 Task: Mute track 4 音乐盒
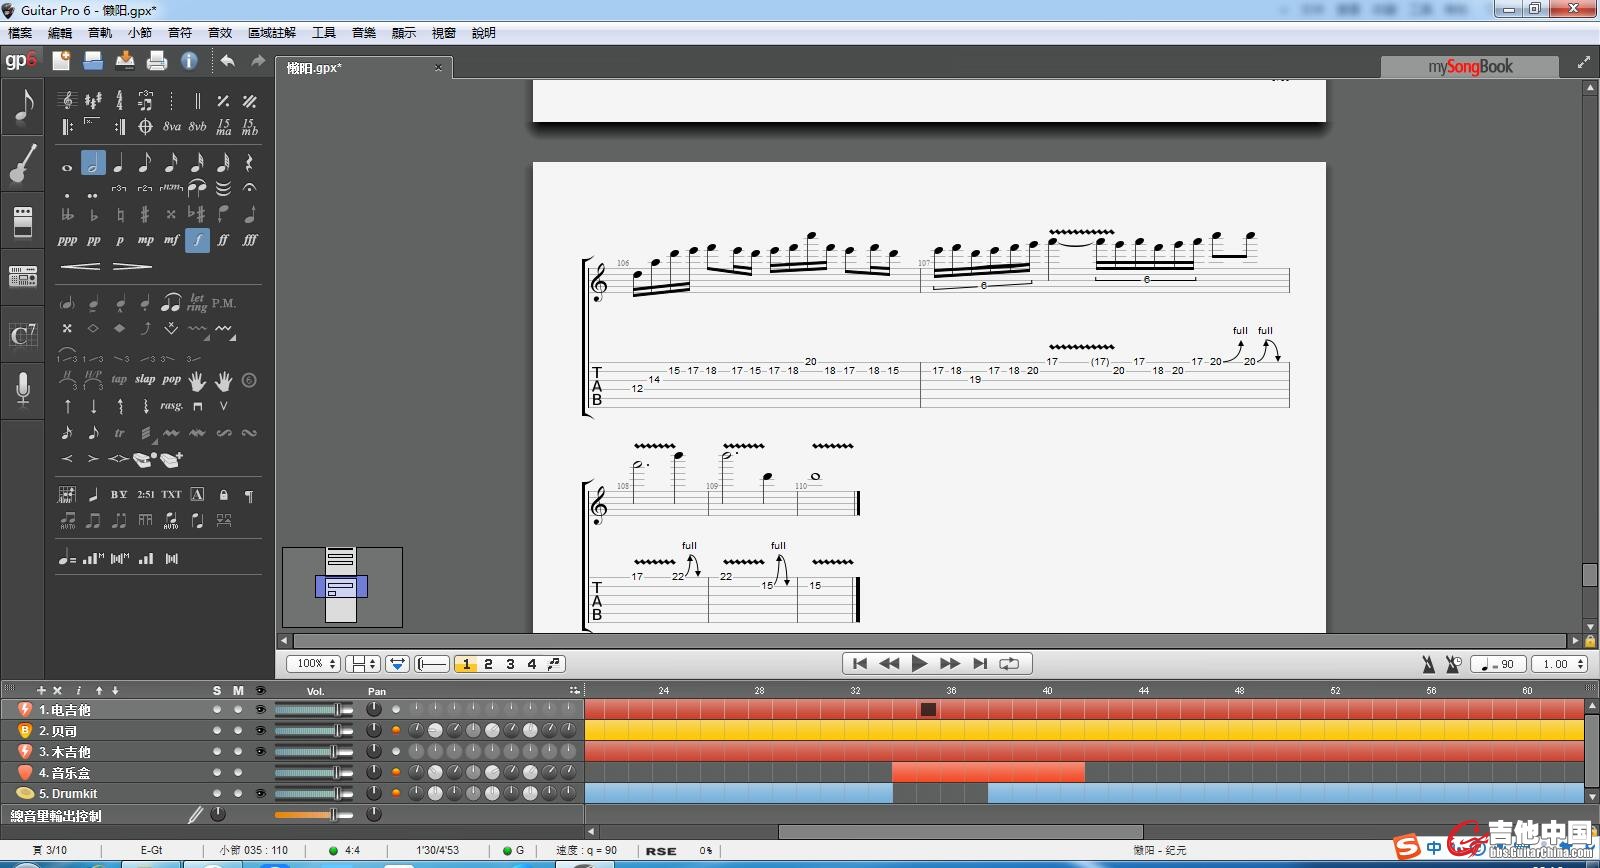(238, 773)
